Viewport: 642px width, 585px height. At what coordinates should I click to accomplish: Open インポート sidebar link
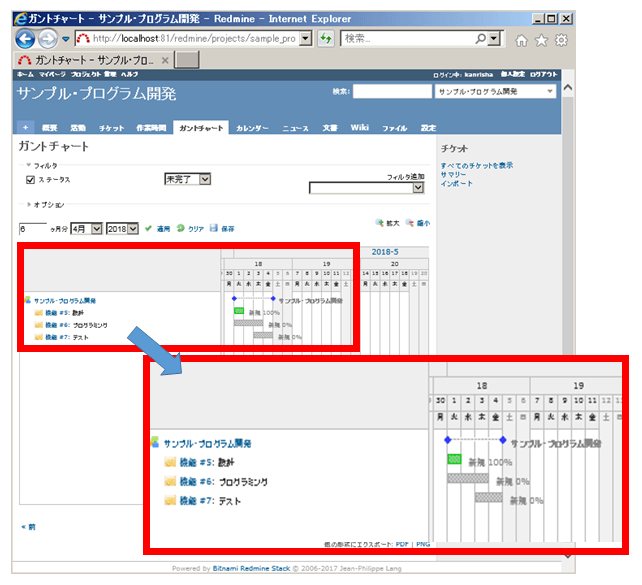click(x=457, y=183)
